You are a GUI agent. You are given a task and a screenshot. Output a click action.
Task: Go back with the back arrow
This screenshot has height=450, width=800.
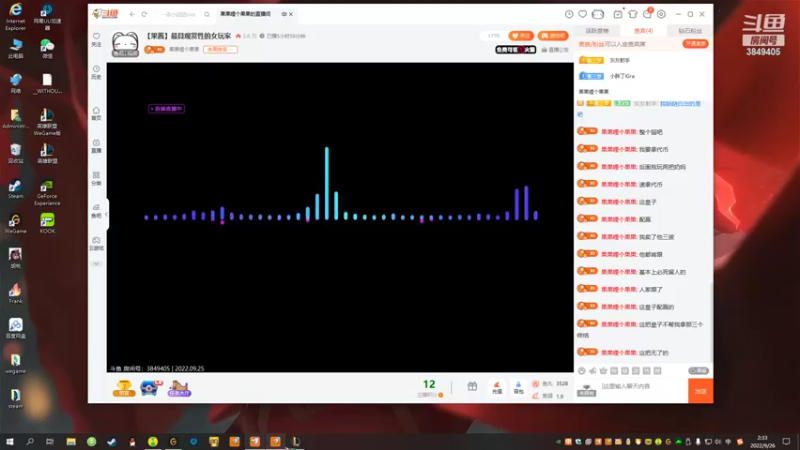click(132, 14)
